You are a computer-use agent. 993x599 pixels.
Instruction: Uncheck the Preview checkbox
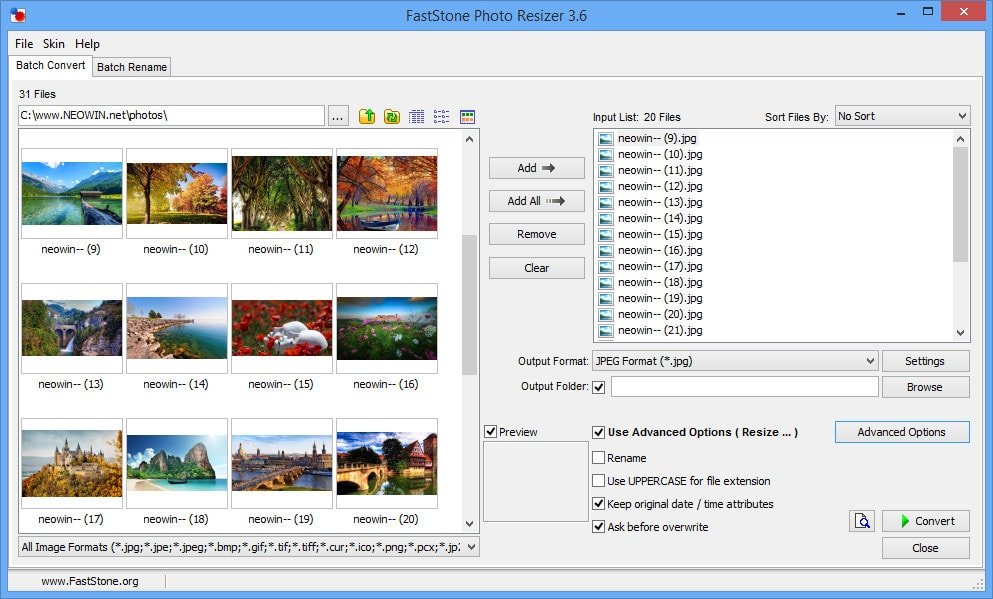click(490, 432)
